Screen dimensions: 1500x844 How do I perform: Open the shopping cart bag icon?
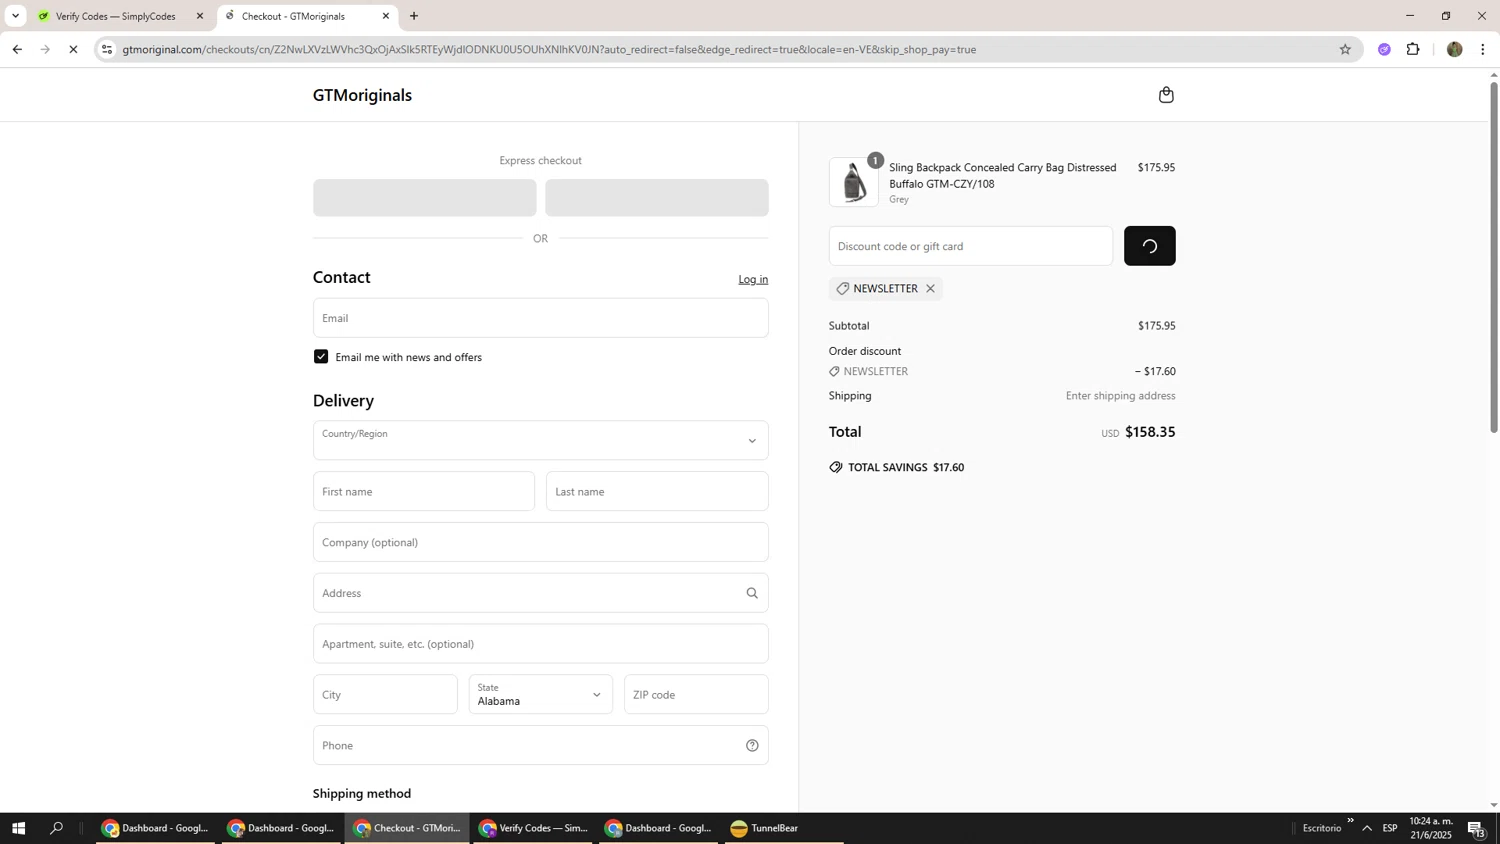1166,95
